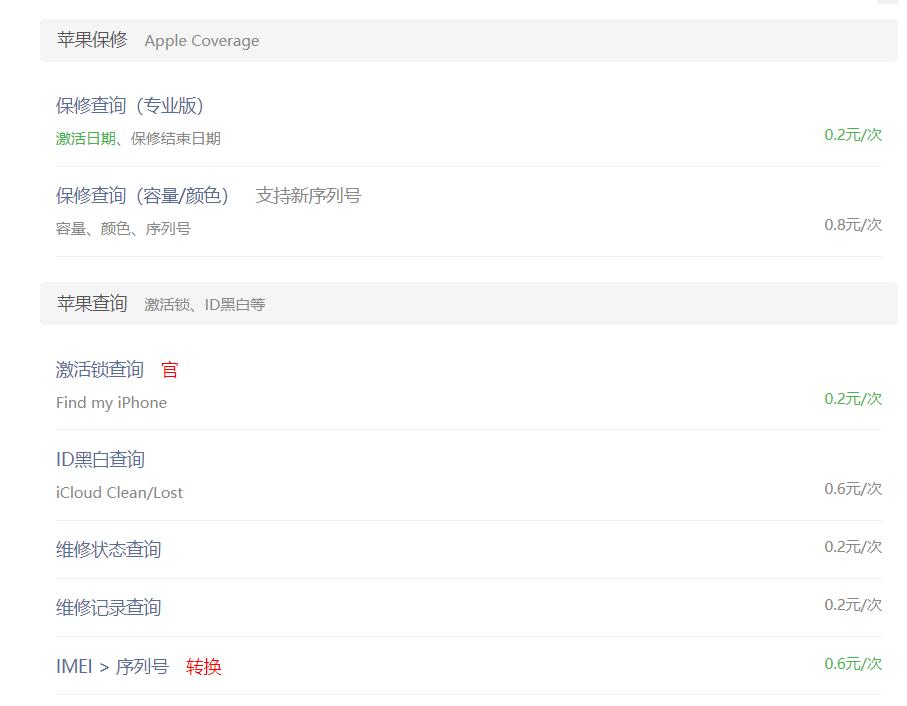This screenshot has height=706, width=907.
Task: Select the iCloud Clean/Lost description
Action: click(x=119, y=493)
